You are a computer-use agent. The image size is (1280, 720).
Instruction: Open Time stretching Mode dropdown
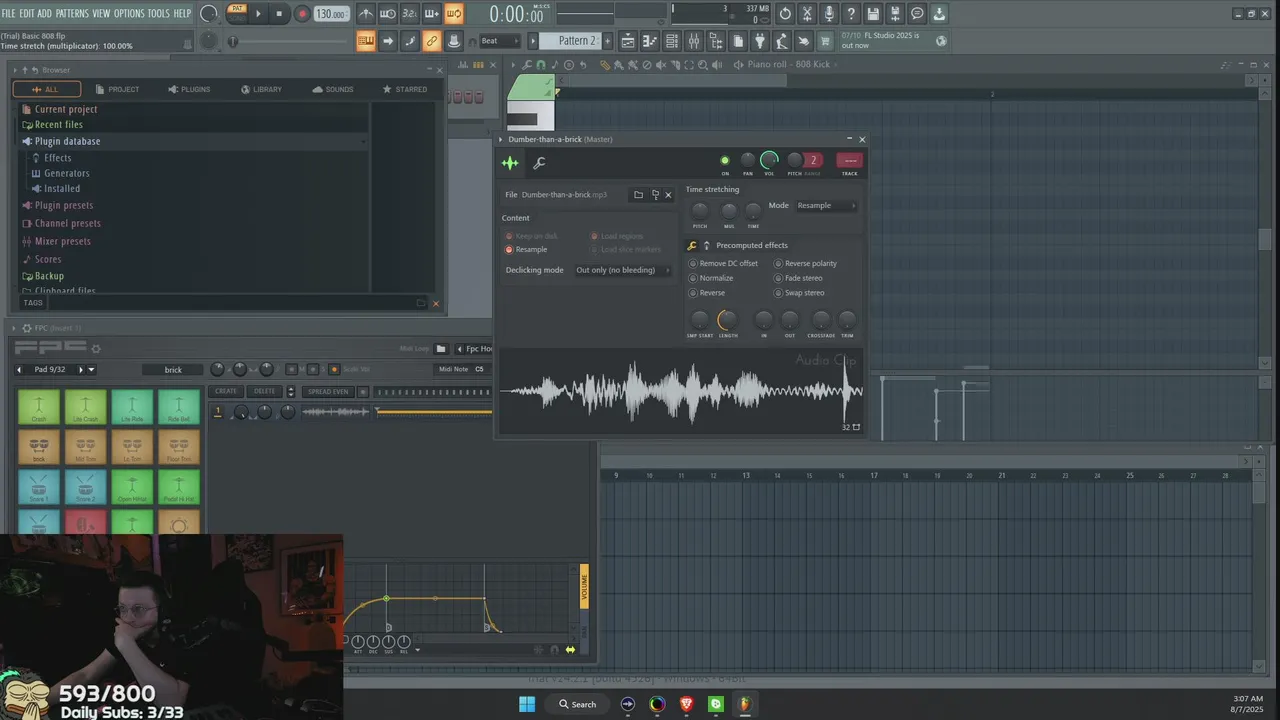click(x=826, y=206)
